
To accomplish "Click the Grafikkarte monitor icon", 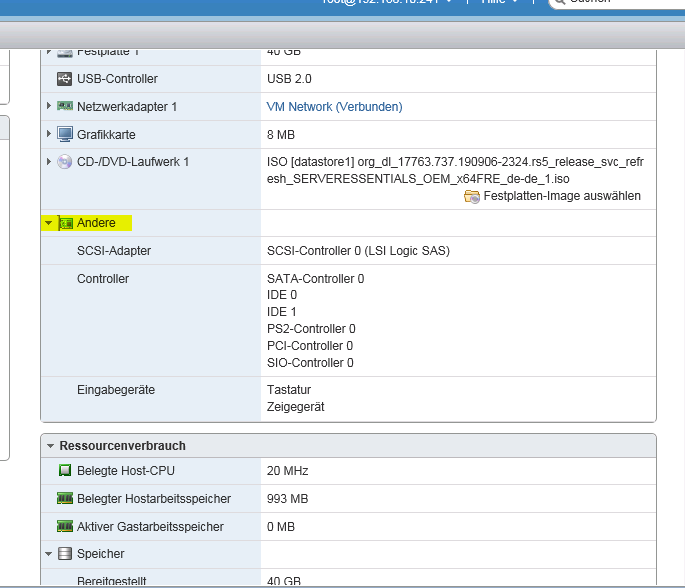I will click(x=65, y=135).
